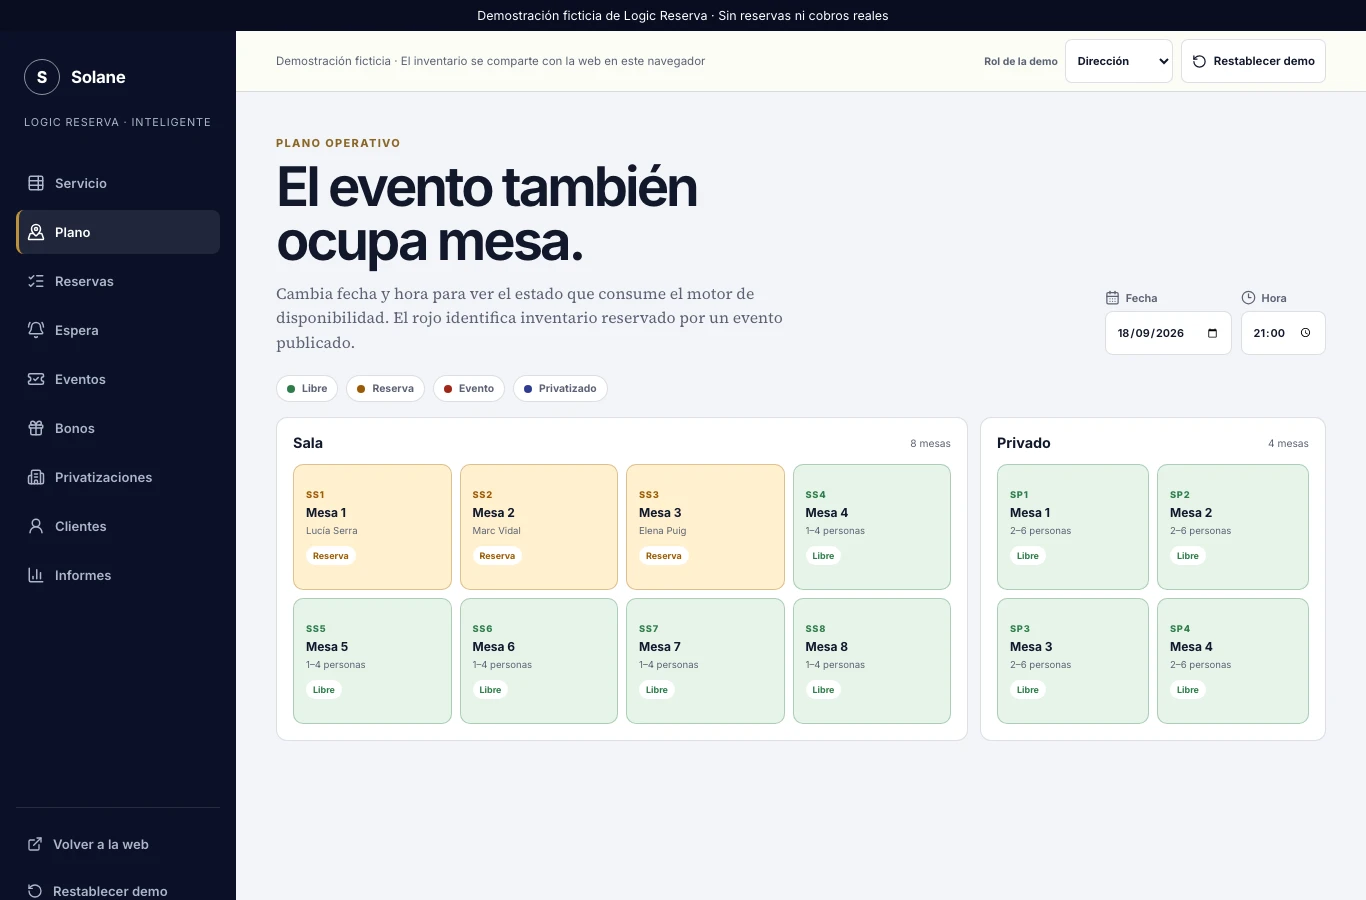Click the Solane logo circle
Screen dimensions: 1366x900
pos(42,77)
